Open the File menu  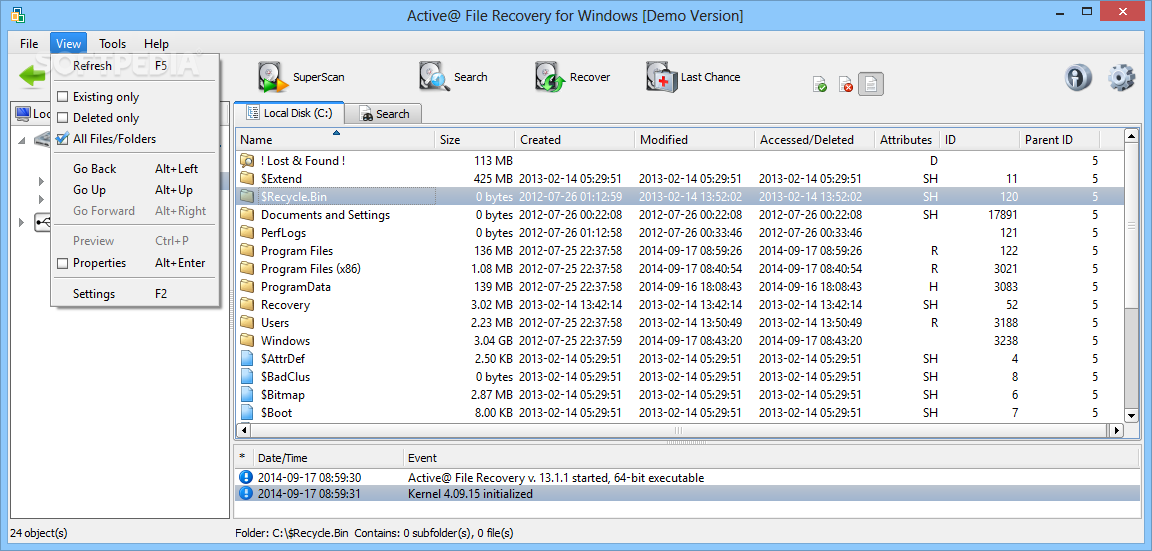[29, 43]
